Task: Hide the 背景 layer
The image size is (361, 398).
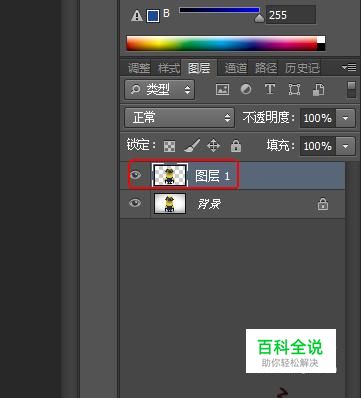Action: click(135, 203)
